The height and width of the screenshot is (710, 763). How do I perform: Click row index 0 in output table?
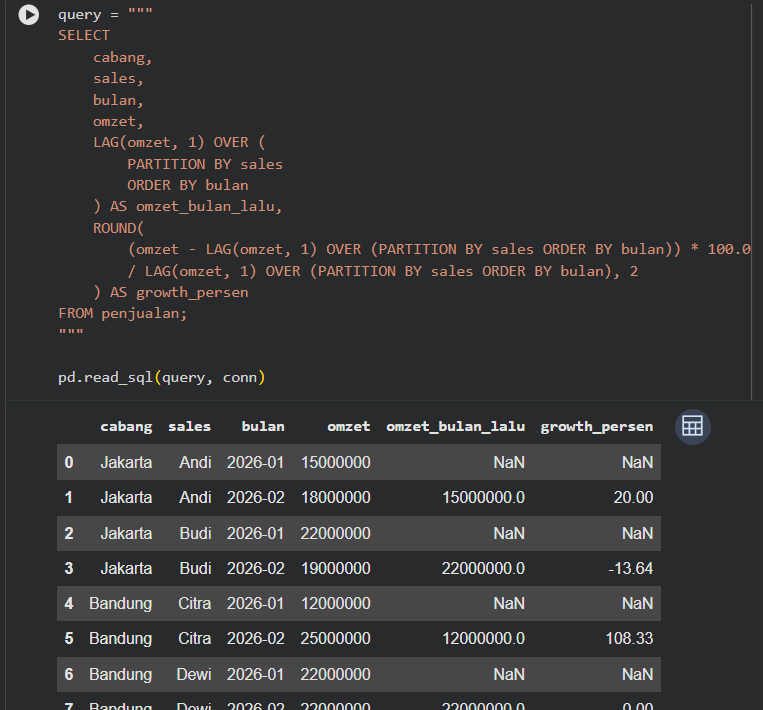pos(69,462)
